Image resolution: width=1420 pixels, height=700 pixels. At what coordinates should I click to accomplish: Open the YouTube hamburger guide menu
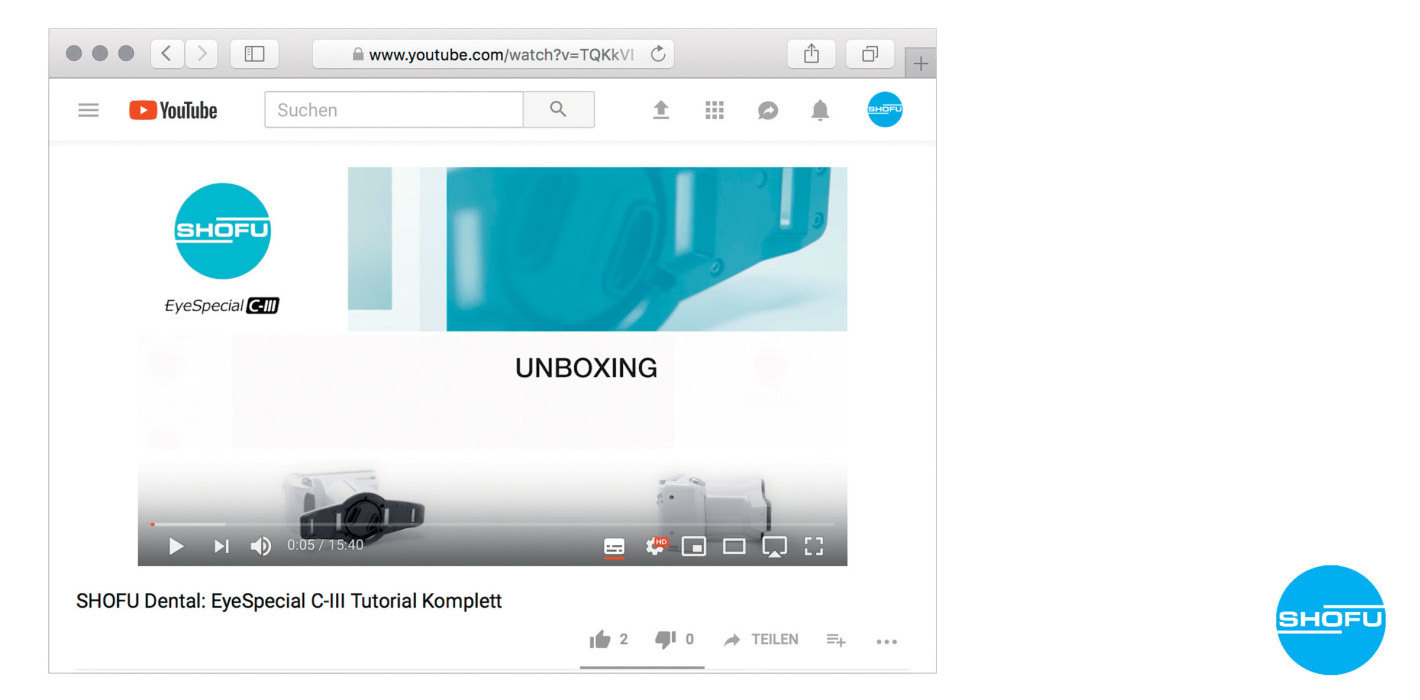coord(88,110)
